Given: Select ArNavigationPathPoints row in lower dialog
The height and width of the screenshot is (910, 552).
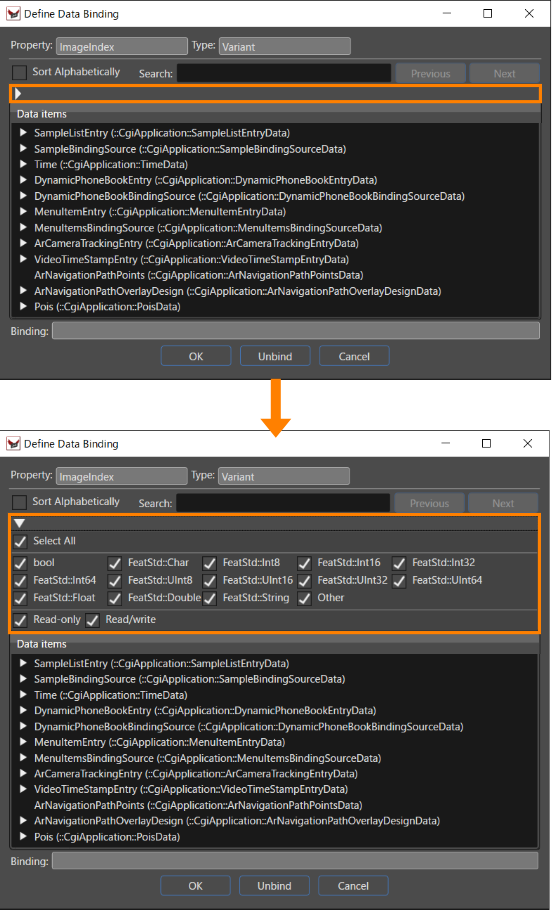Looking at the screenshot, I should (x=198, y=806).
